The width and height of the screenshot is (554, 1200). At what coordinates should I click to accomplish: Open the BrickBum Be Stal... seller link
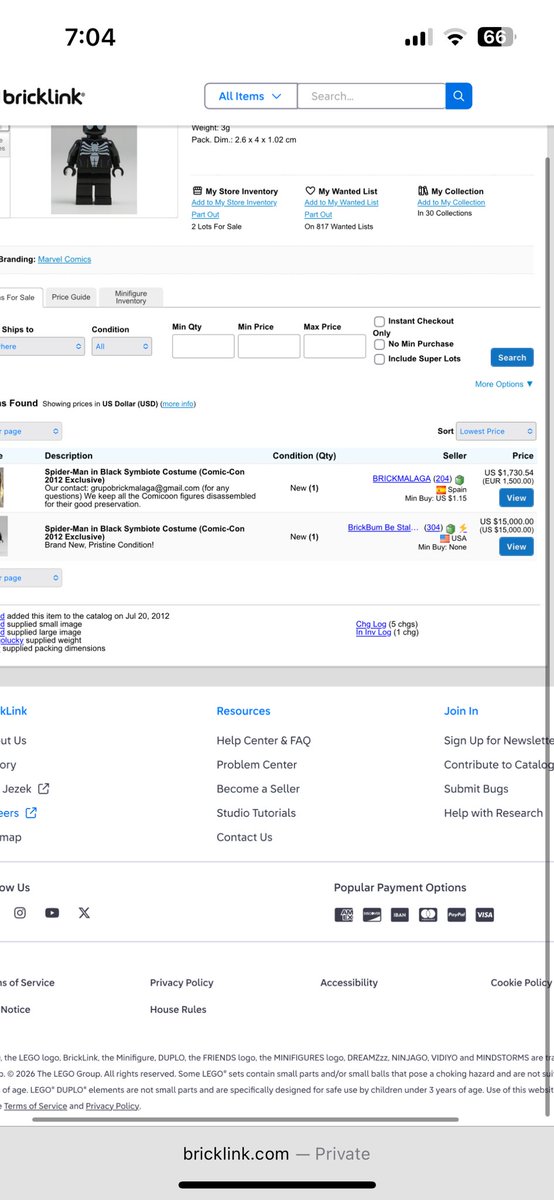(384, 527)
